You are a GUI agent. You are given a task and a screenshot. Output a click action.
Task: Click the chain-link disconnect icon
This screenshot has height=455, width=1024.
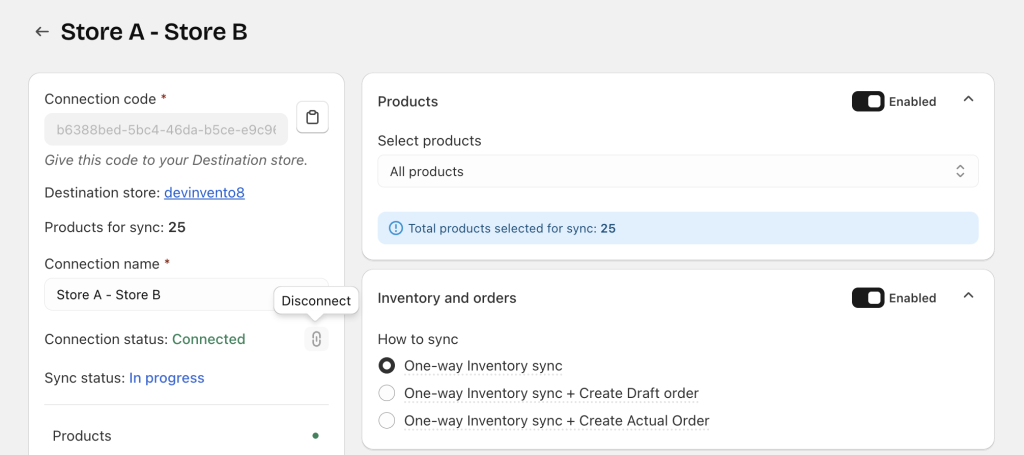[316, 339]
